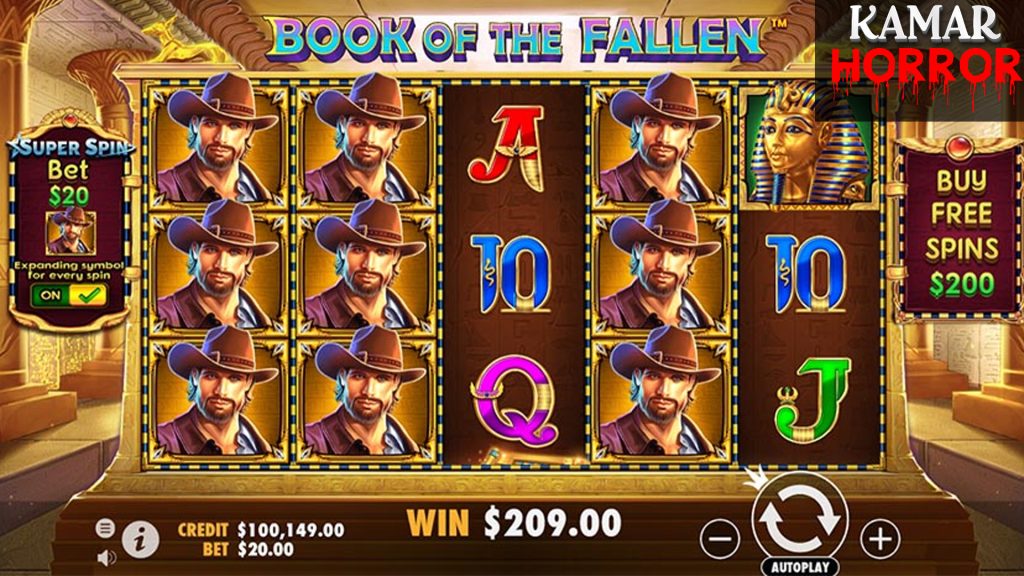Click the Super Spin explorer thumbnail
The width and height of the screenshot is (1024, 576).
click(71, 232)
